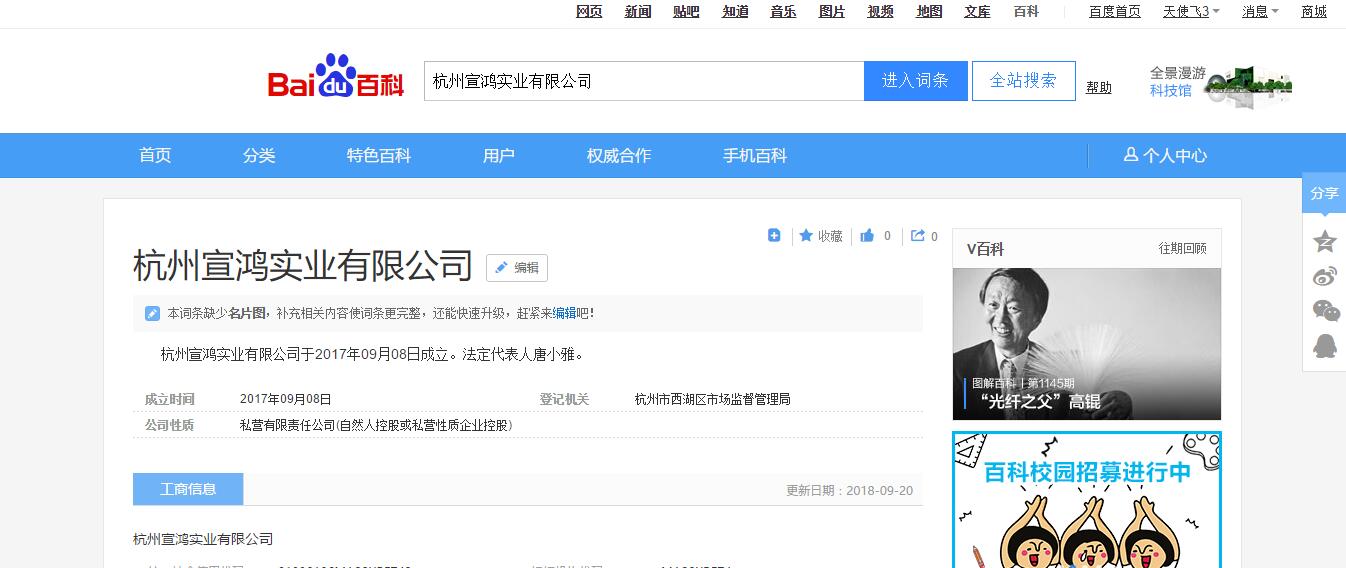
Task: Open the 特色百科 navigation menu
Action: pos(379,155)
